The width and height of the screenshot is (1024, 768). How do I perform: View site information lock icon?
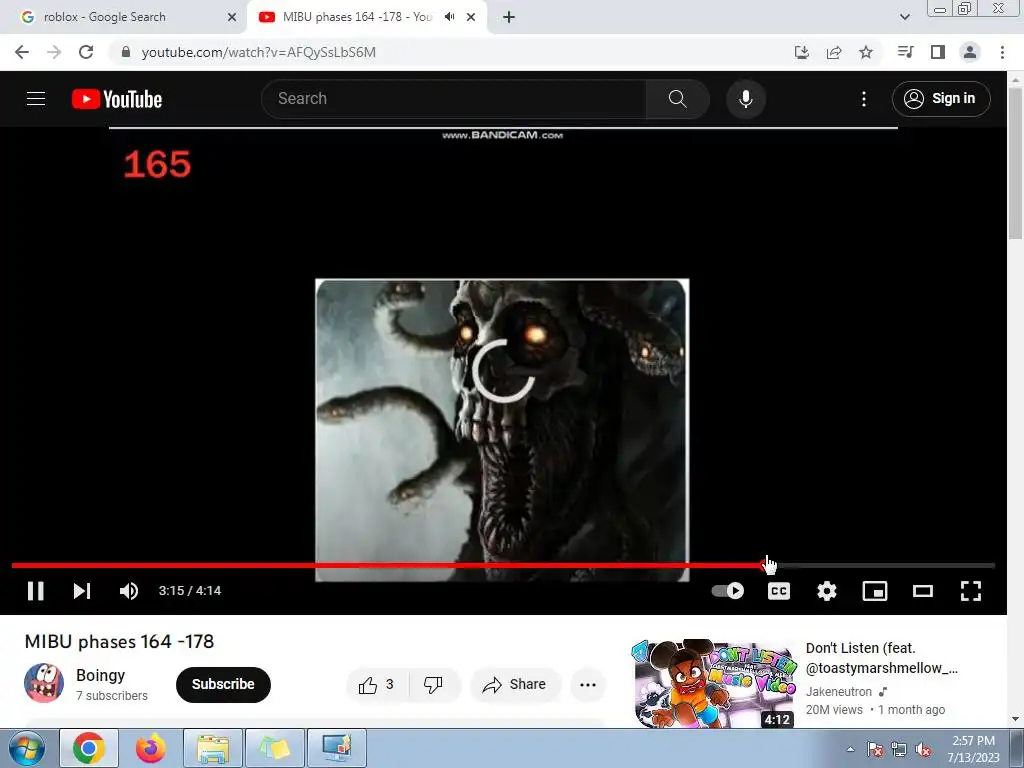click(x=125, y=52)
